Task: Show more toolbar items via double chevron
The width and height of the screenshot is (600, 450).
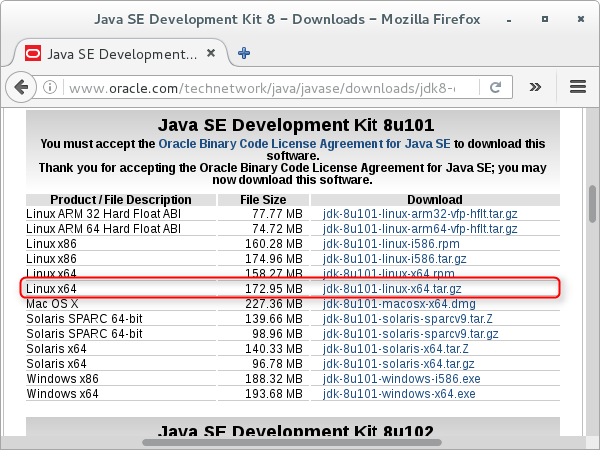Action: tap(535, 87)
